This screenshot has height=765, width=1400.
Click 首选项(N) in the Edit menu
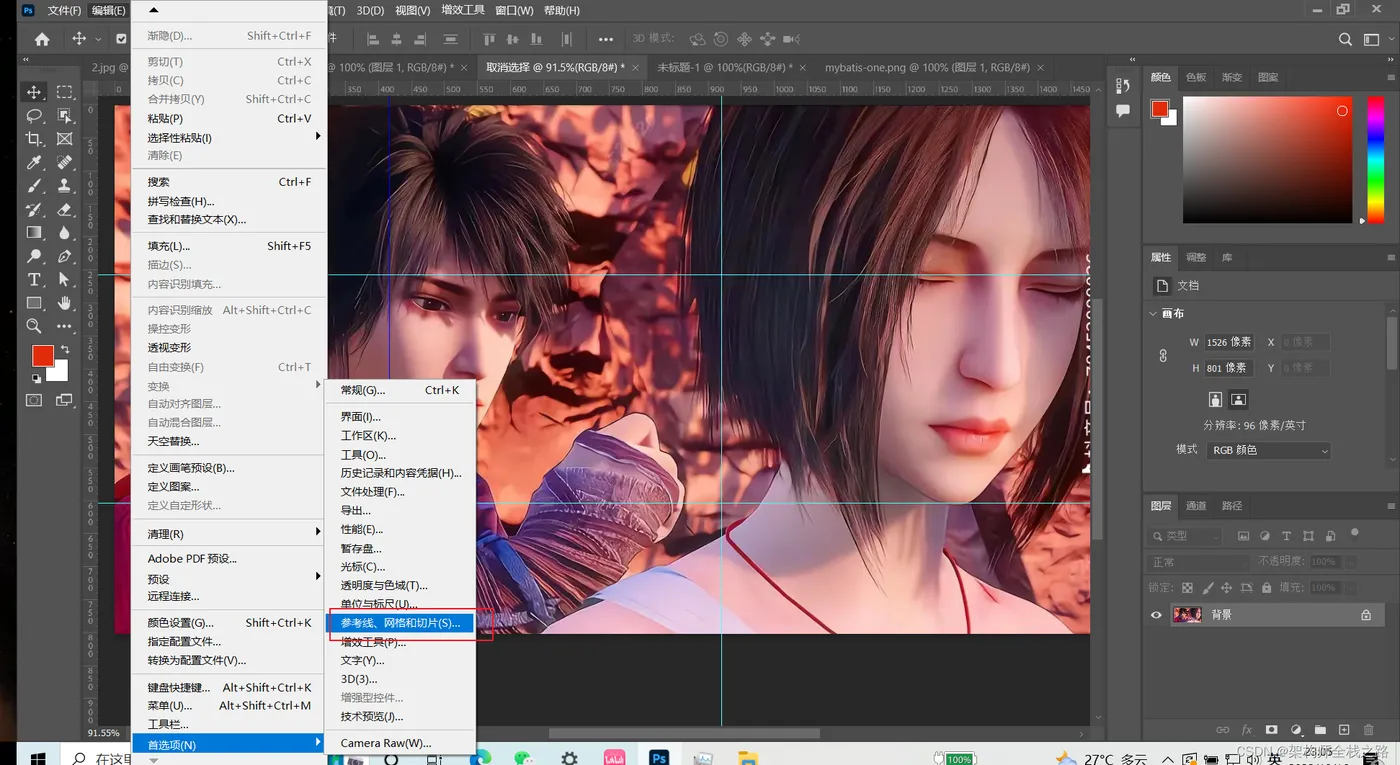coord(229,744)
